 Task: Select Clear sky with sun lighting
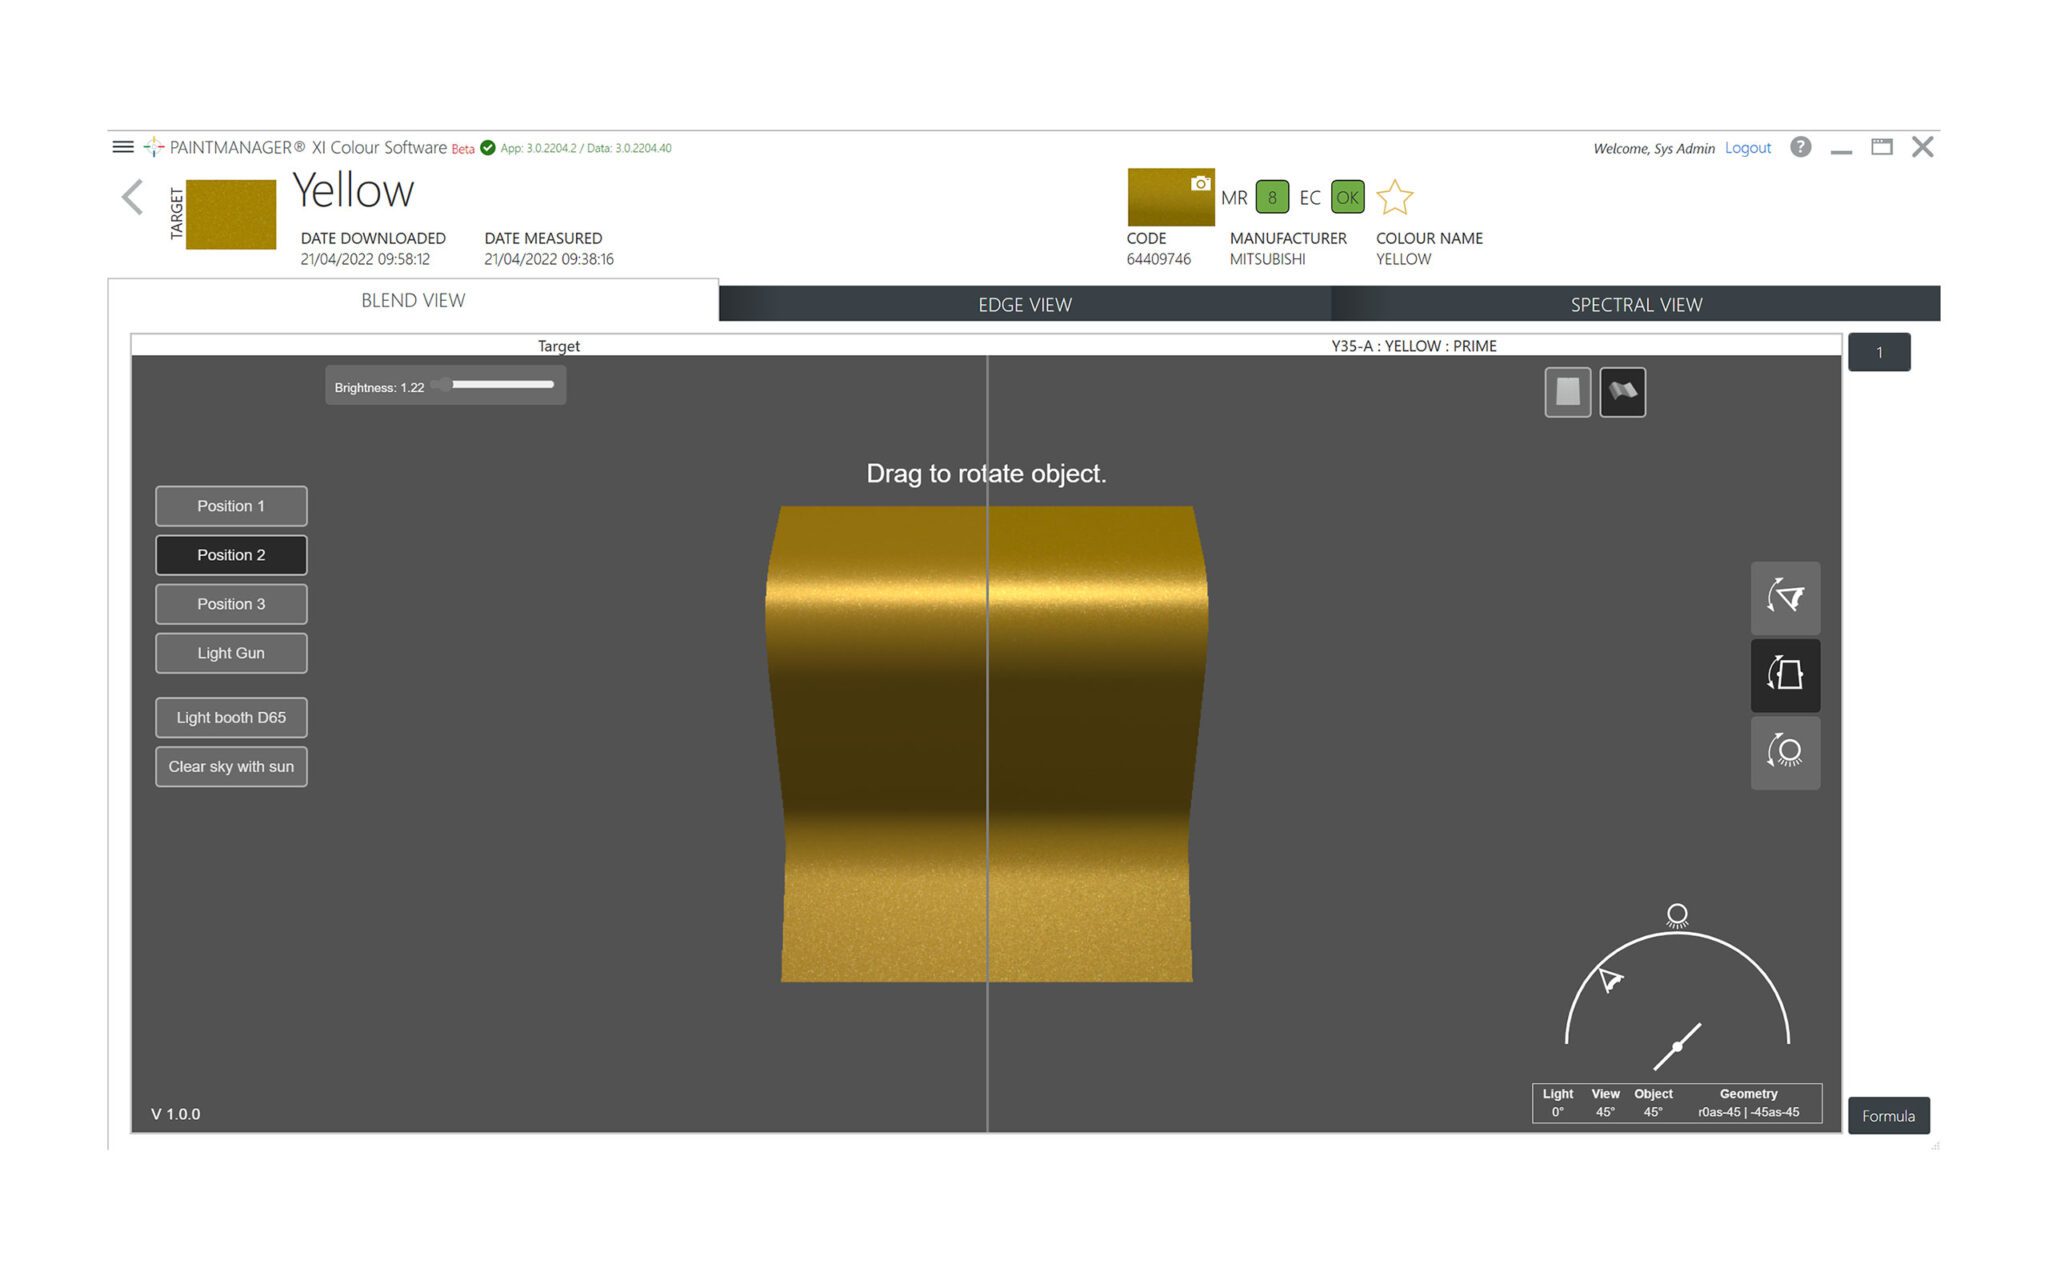pos(230,766)
